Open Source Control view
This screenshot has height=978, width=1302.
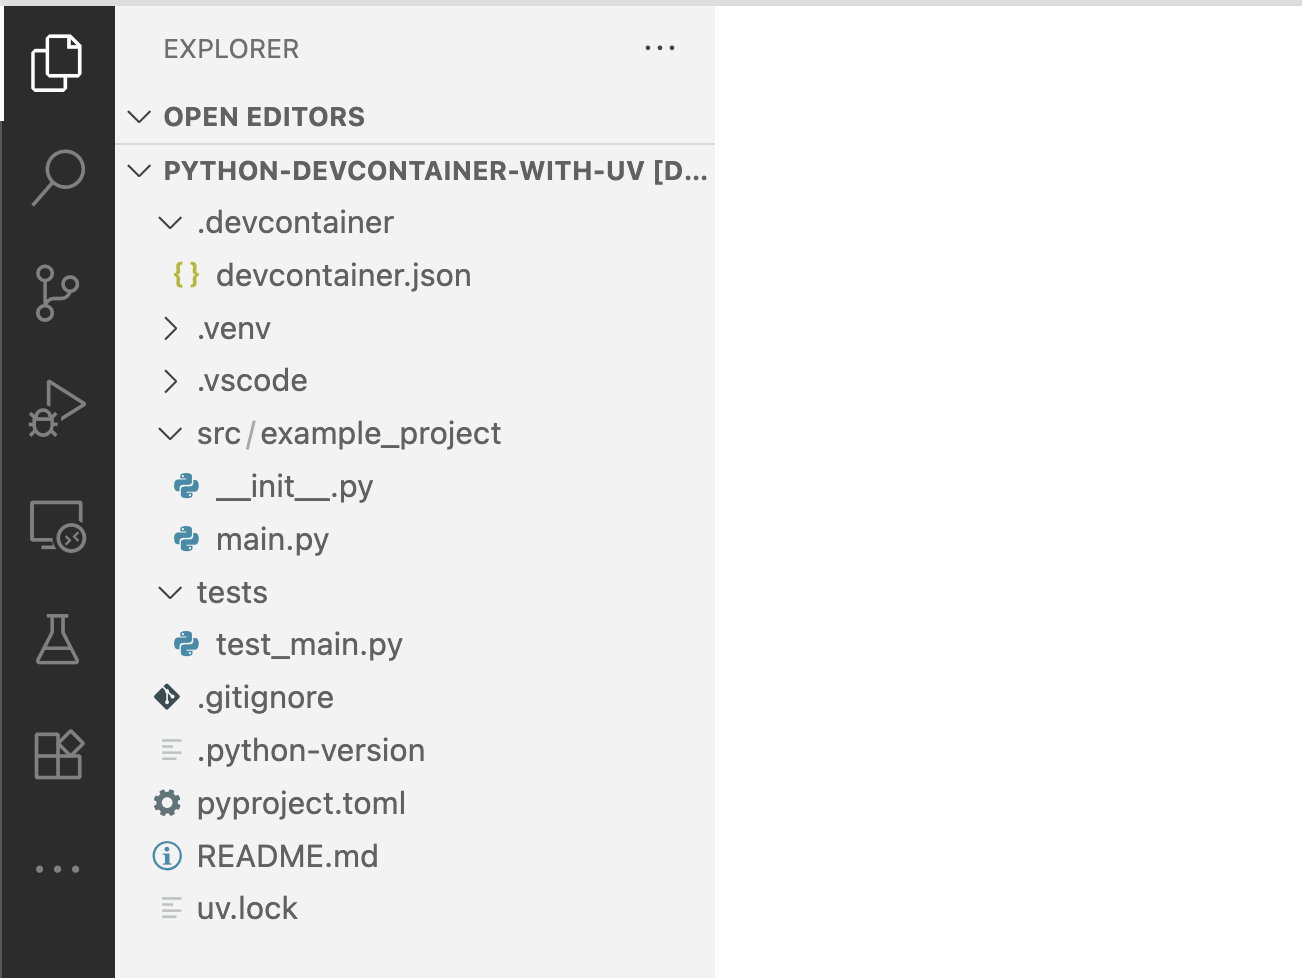pyautogui.click(x=57, y=293)
